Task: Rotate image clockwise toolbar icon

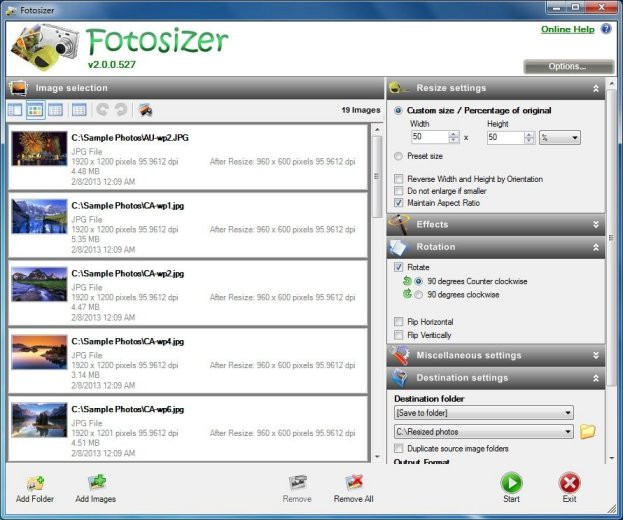Action: [121, 110]
